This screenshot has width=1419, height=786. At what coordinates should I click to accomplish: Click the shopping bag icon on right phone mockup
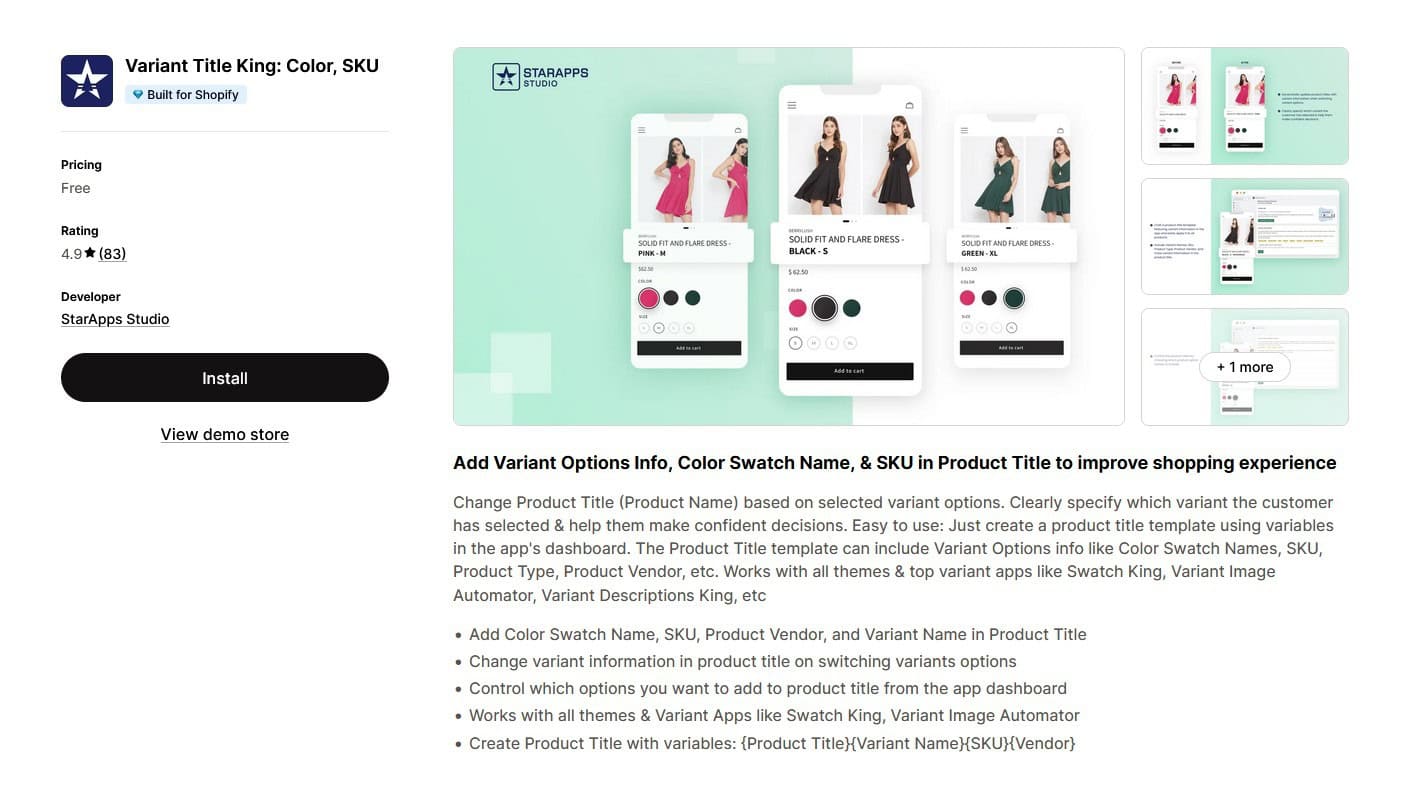(x=1060, y=130)
